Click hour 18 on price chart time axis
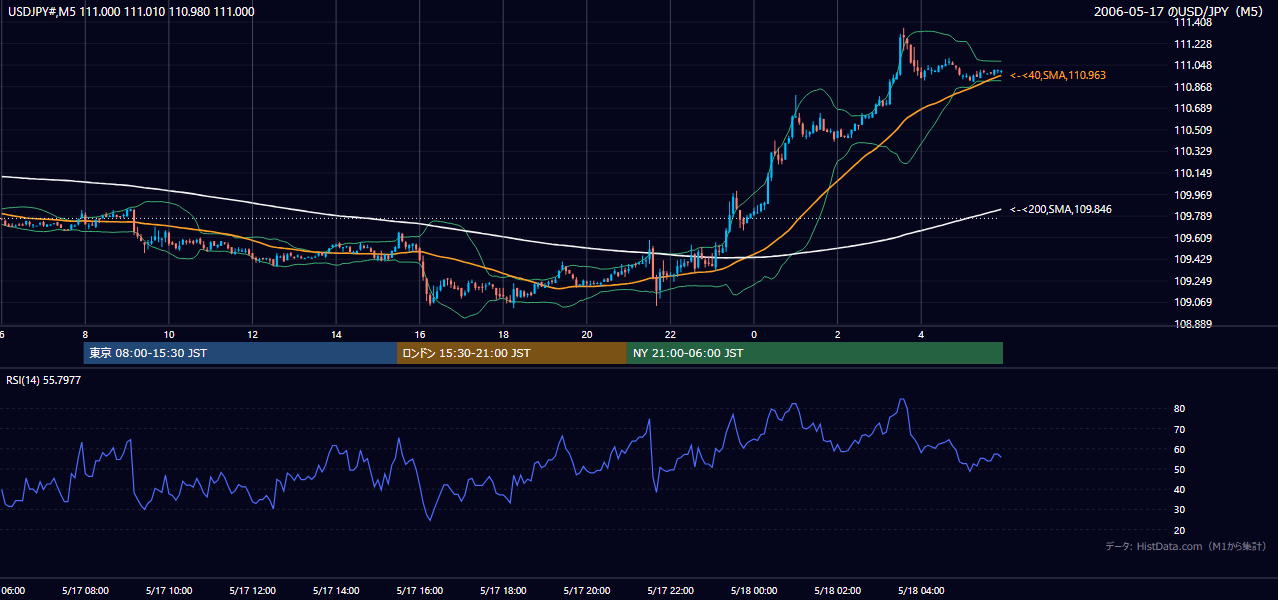Screen dimensions: 1278x600 503,334
